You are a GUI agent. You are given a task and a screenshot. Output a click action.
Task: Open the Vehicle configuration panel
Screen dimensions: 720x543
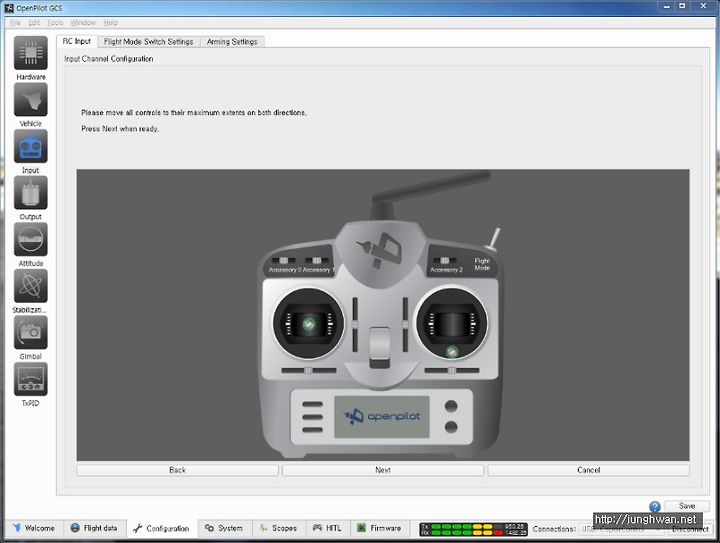click(x=30, y=99)
